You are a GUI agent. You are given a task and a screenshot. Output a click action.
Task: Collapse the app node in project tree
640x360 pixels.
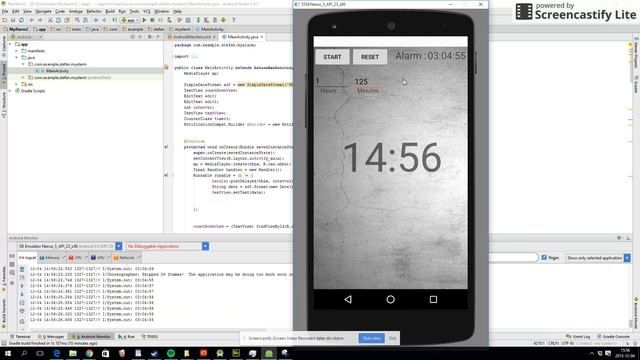[11, 44]
